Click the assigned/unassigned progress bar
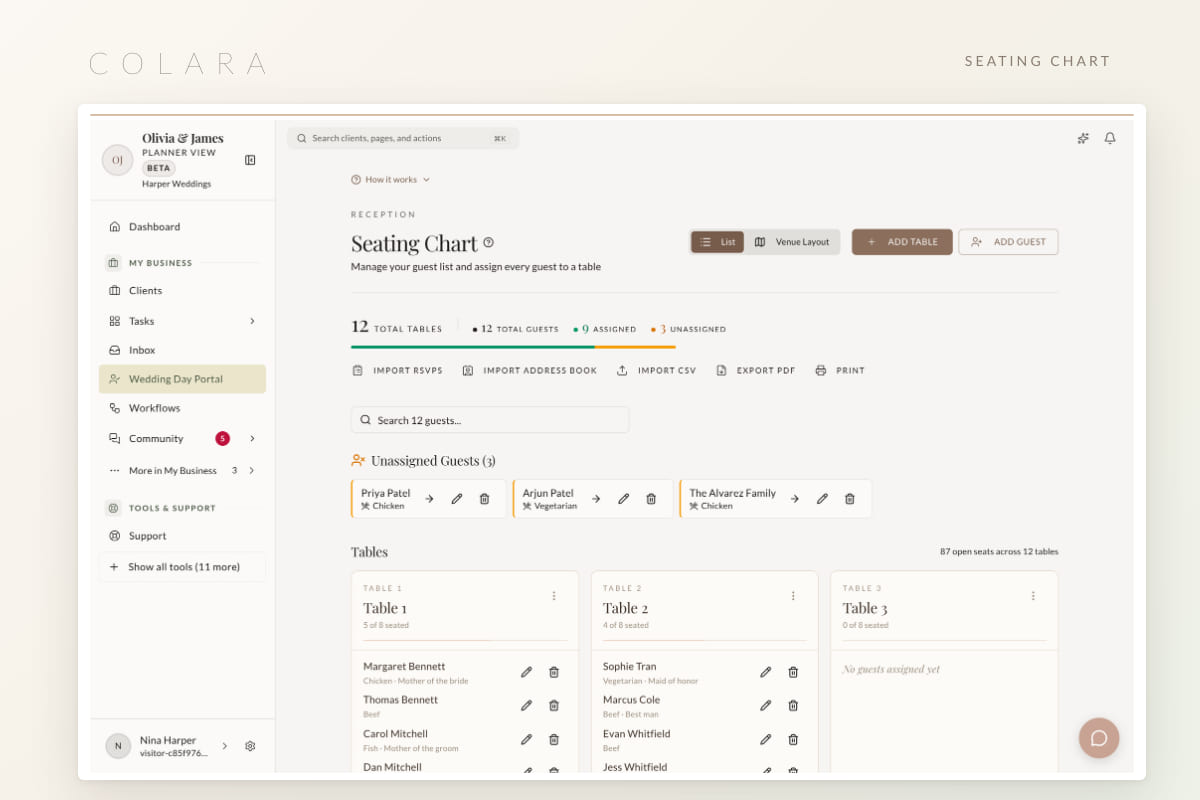Screen dimensions: 1200x800 (x=513, y=347)
